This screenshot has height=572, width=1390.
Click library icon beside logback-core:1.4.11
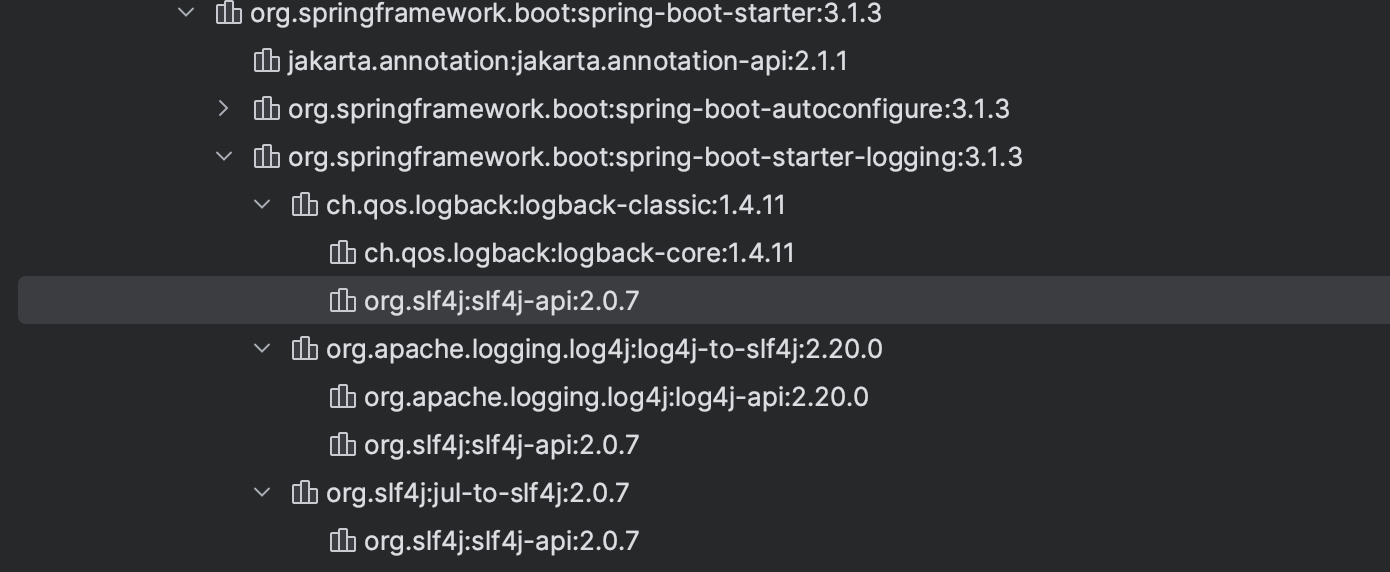pyautogui.click(x=343, y=253)
